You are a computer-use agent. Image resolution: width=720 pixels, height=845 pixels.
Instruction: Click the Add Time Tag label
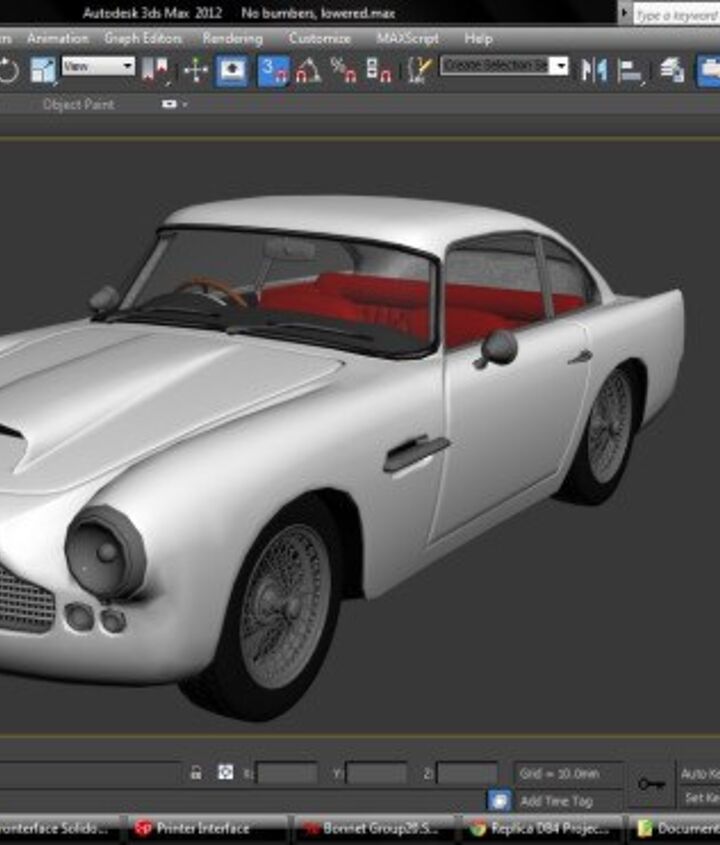[x=556, y=801]
